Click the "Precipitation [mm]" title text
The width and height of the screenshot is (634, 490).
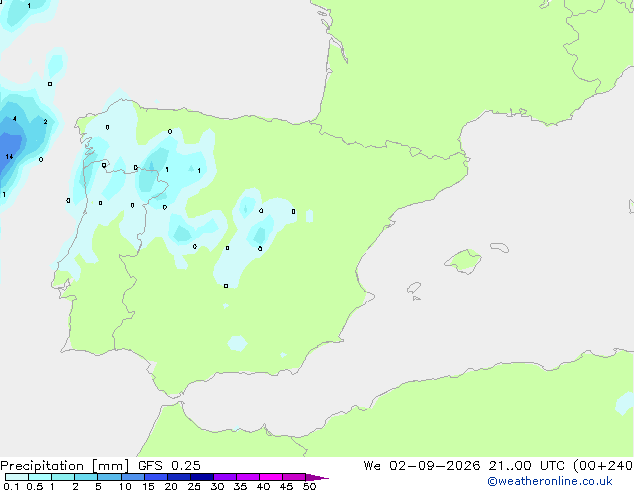click(x=65, y=466)
